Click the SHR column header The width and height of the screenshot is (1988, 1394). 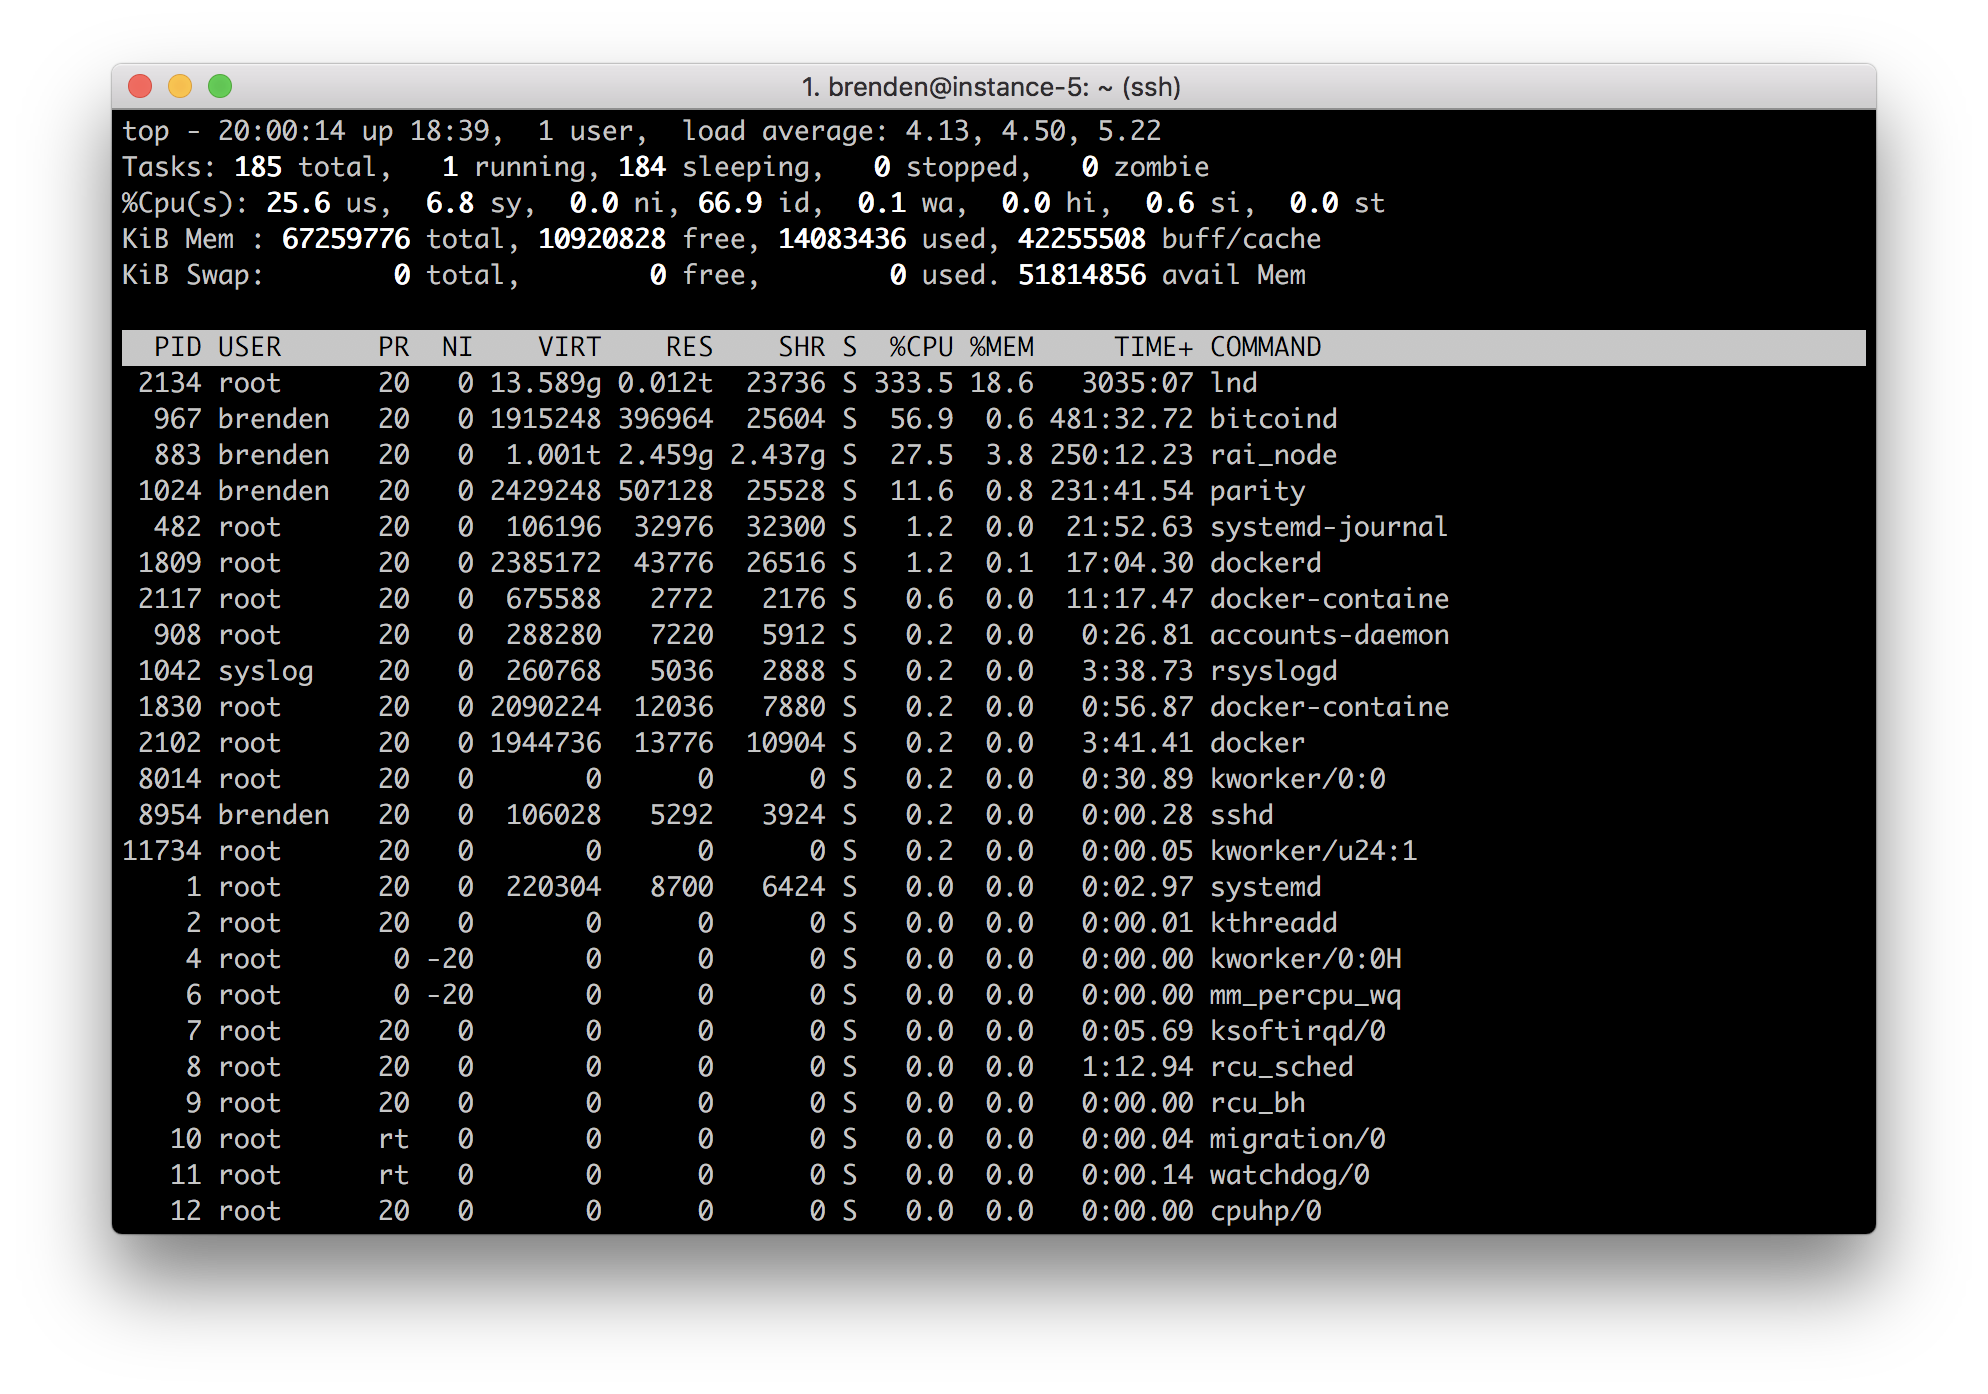click(x=801, y=347)
